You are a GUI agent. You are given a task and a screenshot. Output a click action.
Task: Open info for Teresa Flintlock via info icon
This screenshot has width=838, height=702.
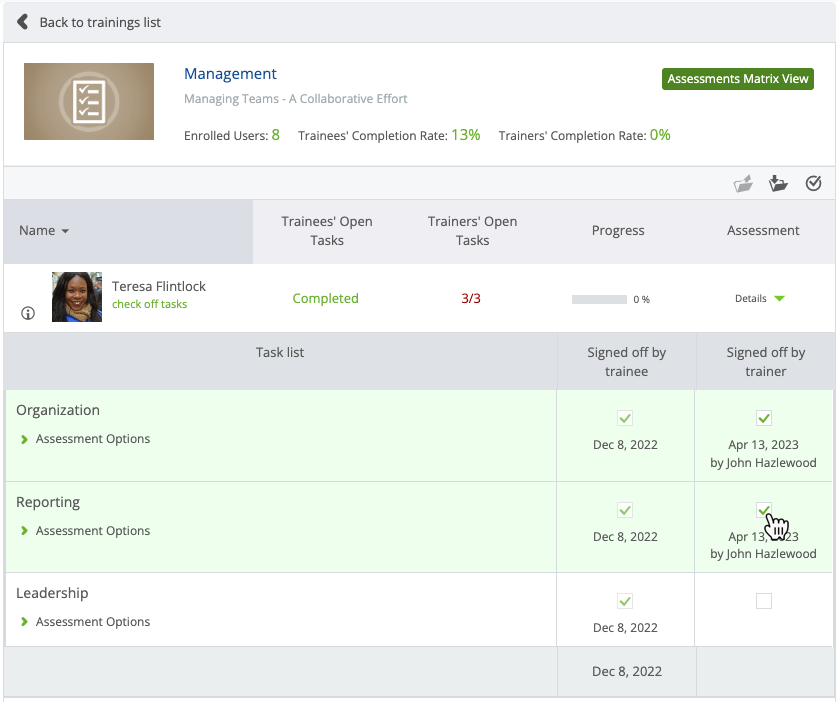click(27, 312)
